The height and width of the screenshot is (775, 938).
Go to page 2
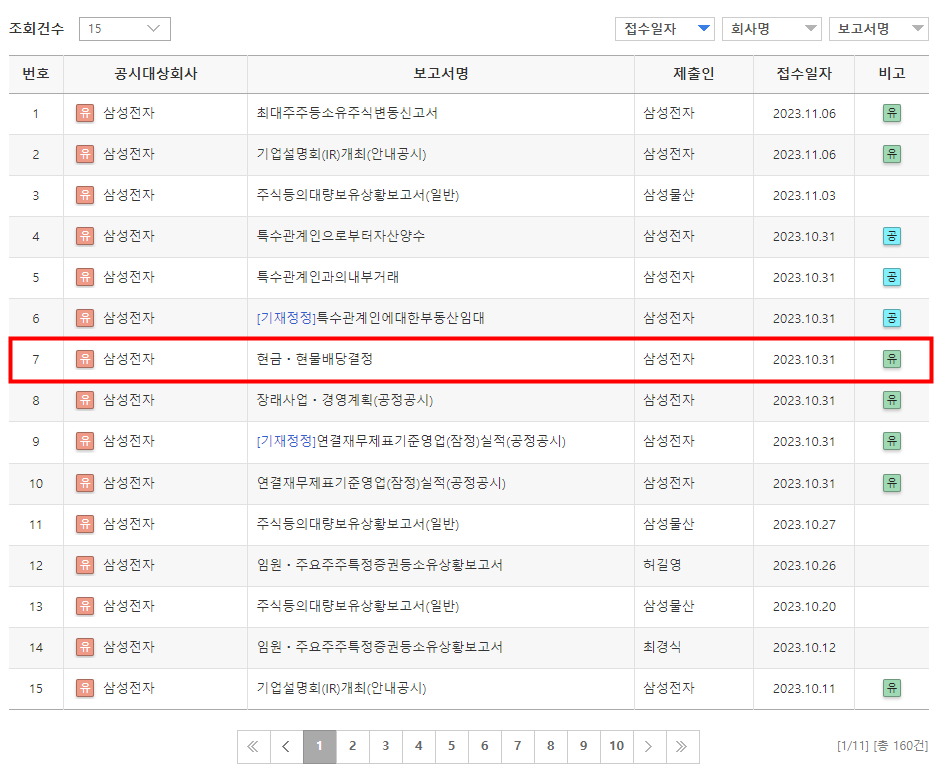coord(352,746)
